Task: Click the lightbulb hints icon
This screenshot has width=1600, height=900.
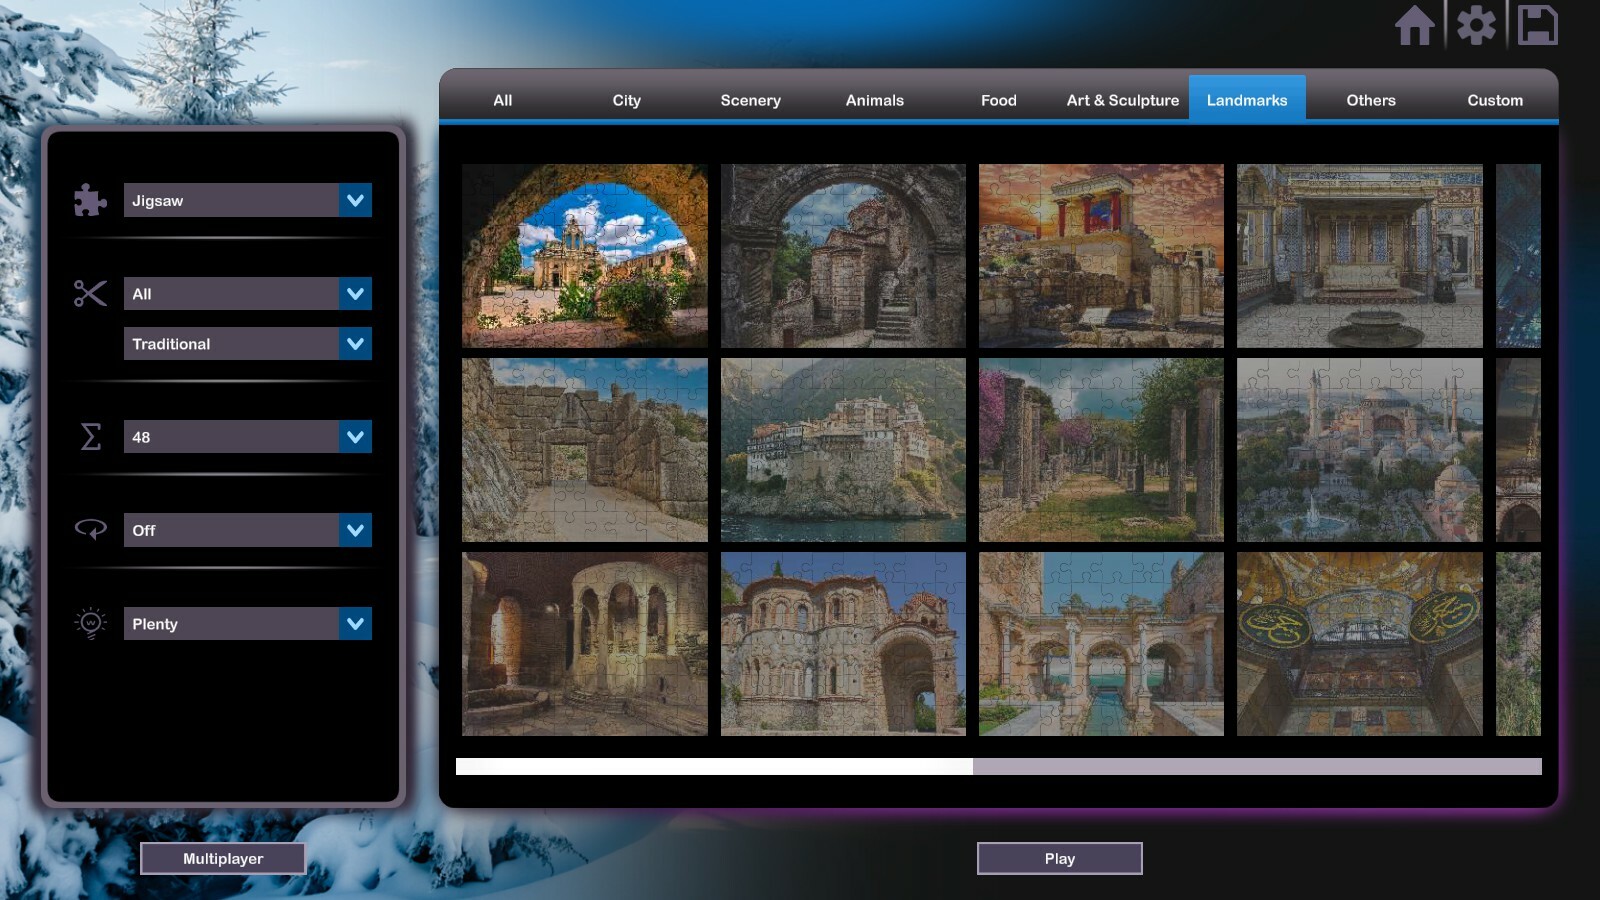Action: (x=90, y=623)
